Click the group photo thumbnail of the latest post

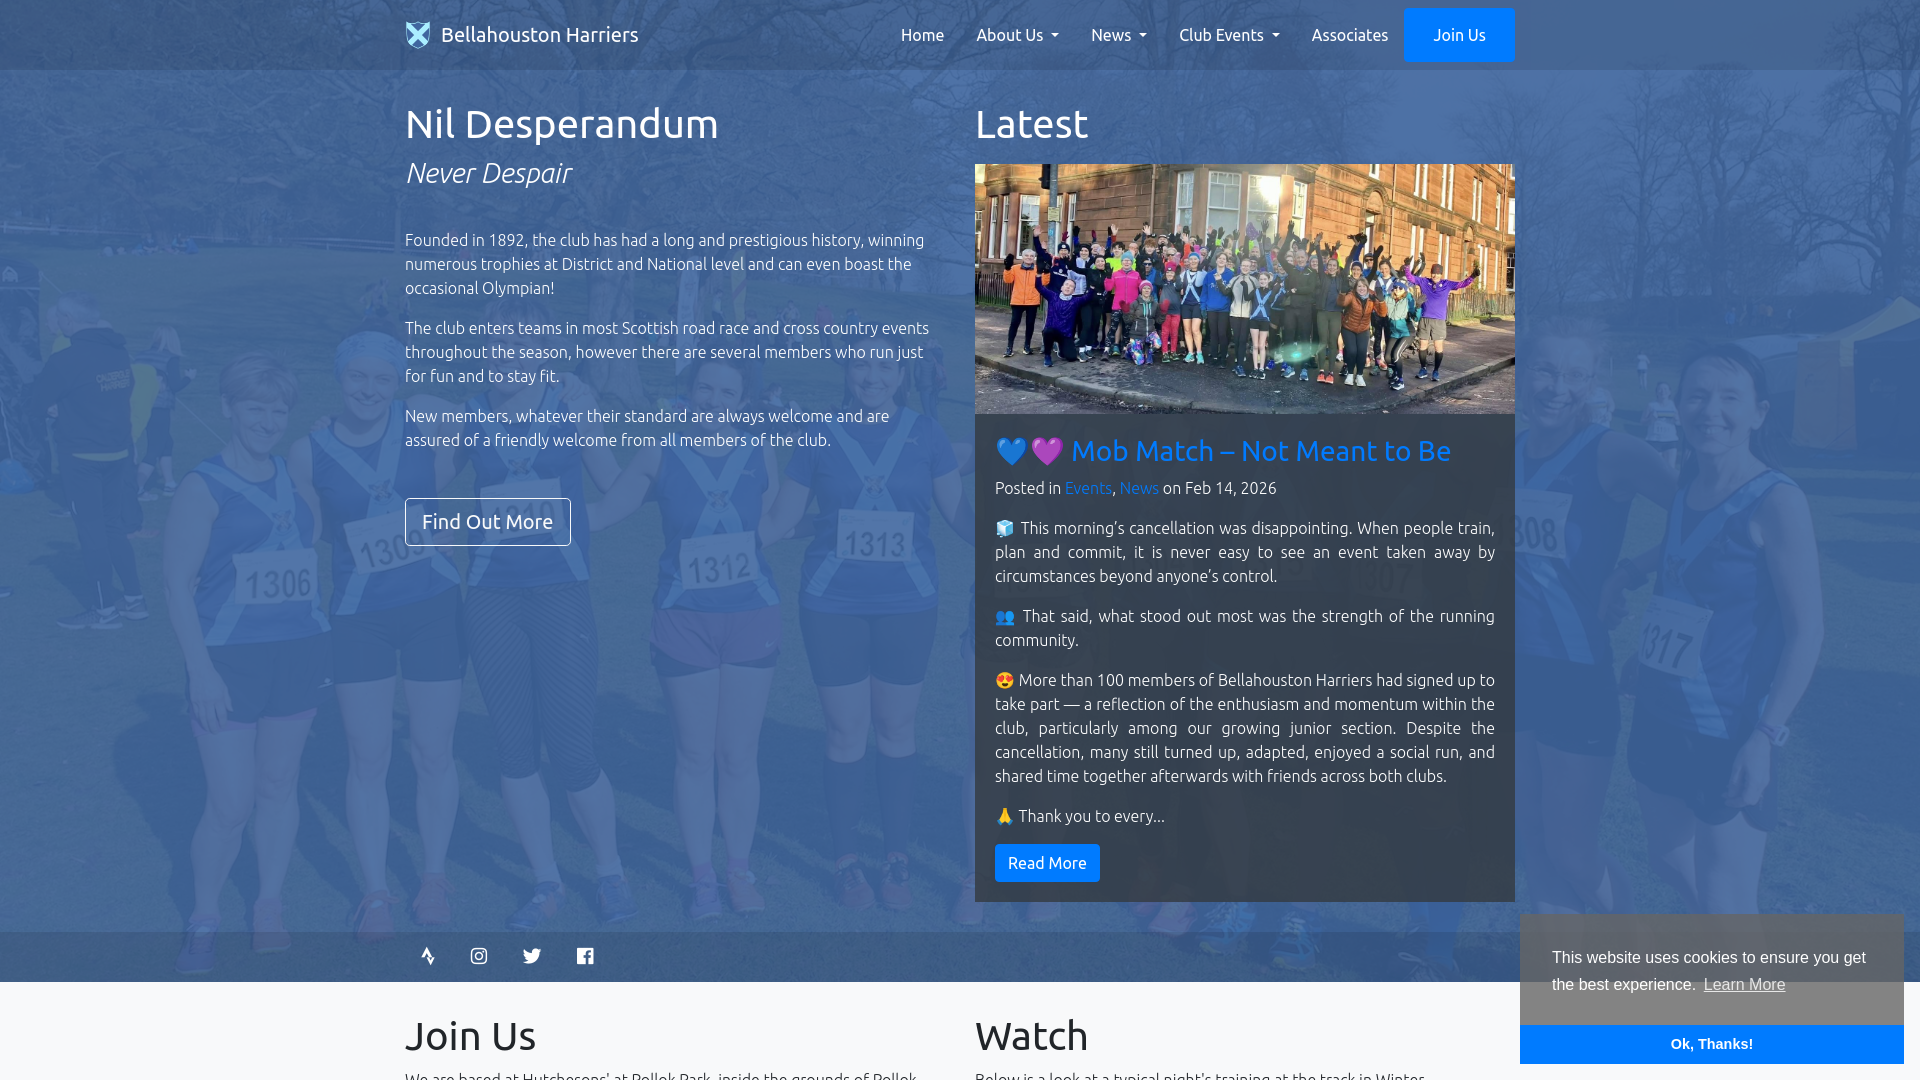[1245, 289]
